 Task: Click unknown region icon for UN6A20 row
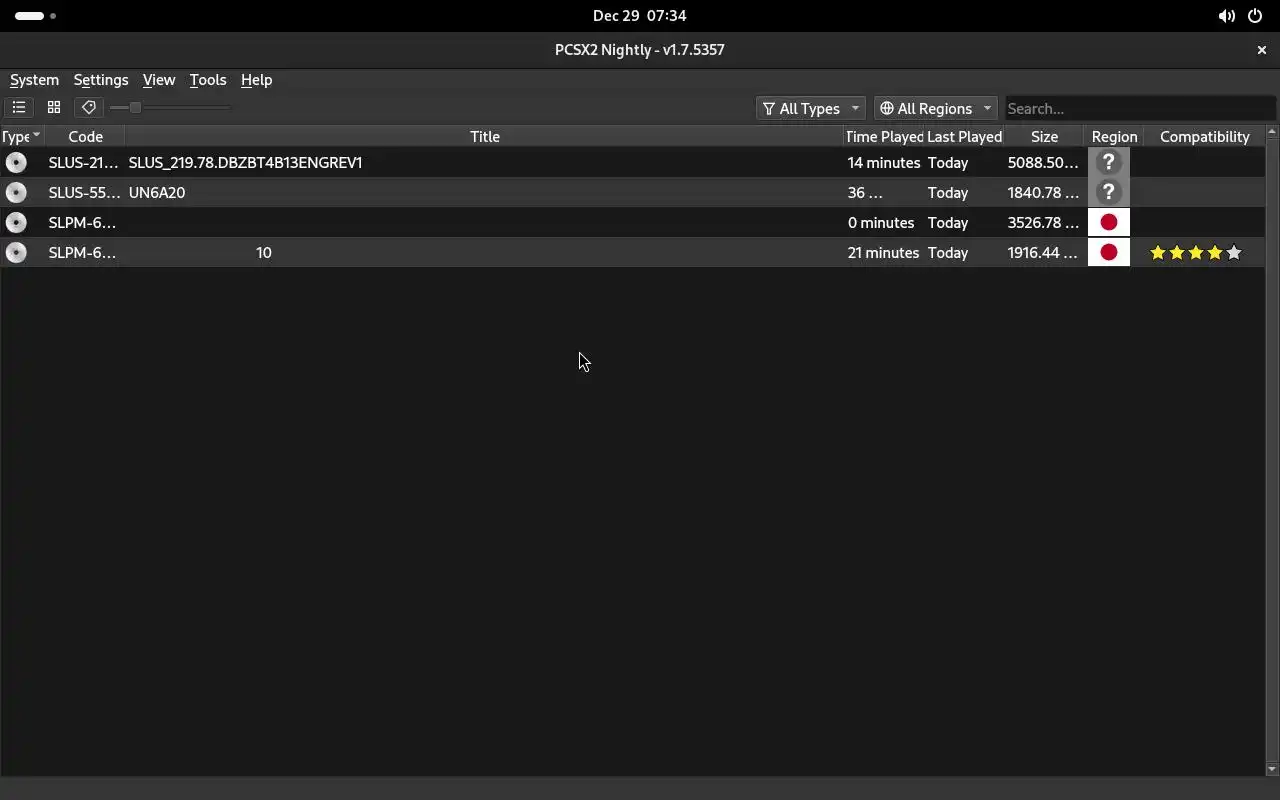click(1108, 192)
